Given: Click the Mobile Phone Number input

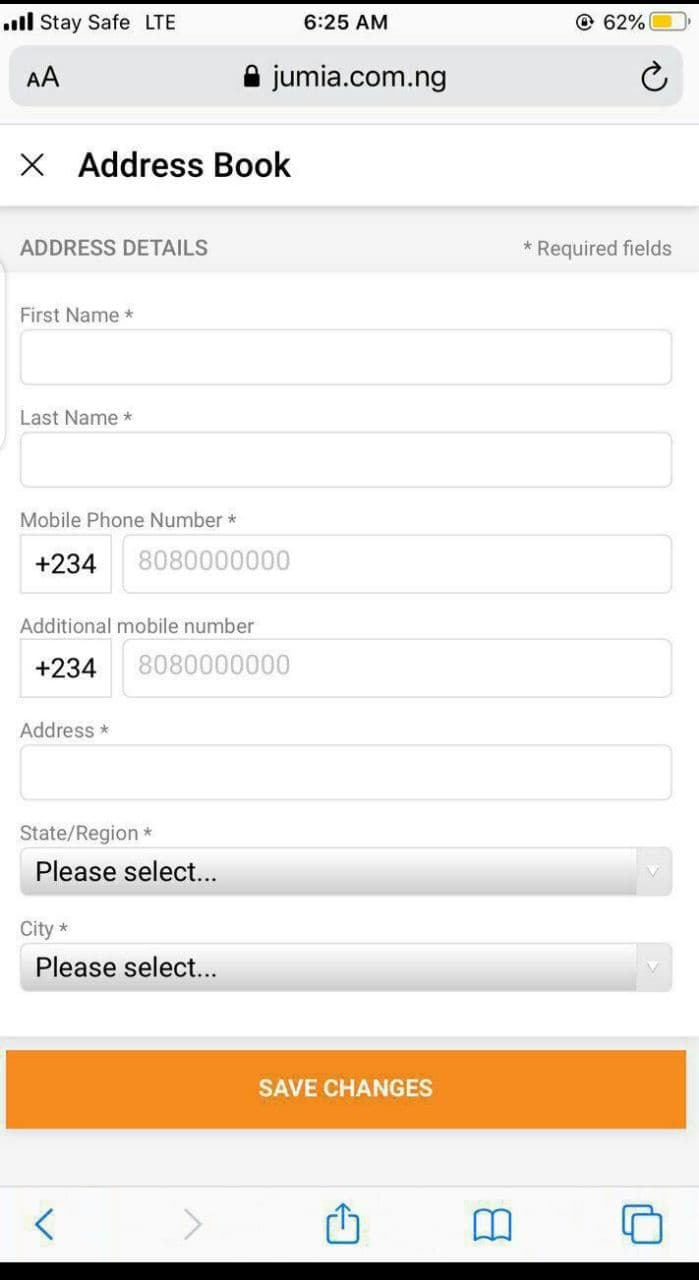Looking at the screenshot, I should pyautogui.click(x=396, y=564).
